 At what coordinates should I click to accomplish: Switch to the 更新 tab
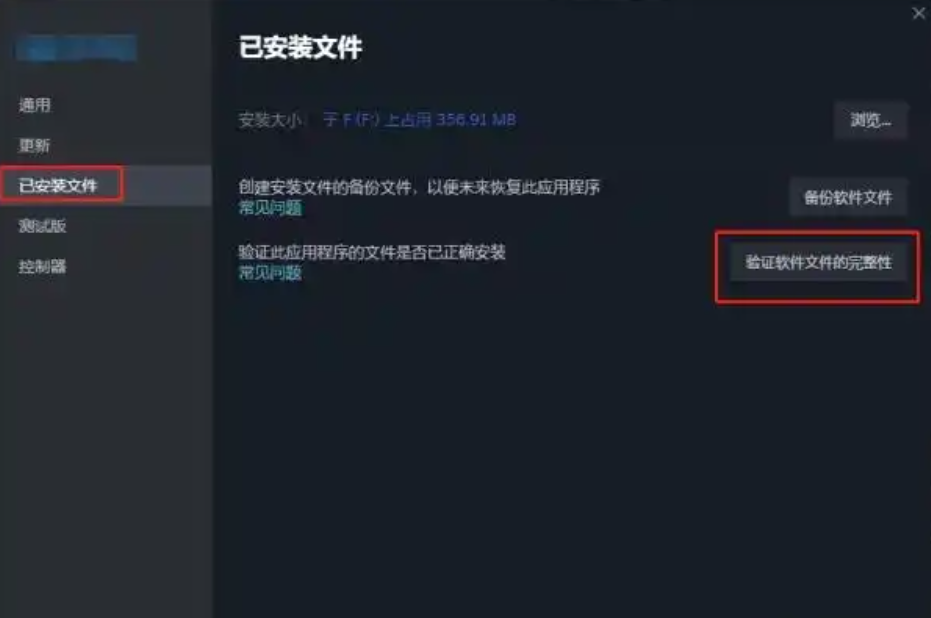click(34, 145)
